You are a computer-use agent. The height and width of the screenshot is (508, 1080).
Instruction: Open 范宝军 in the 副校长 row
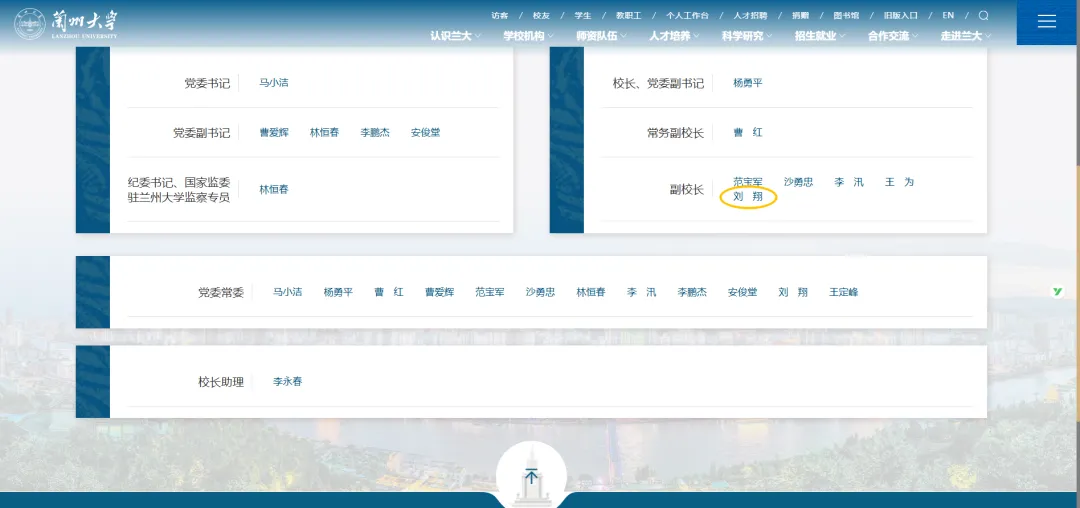[748, 182]
